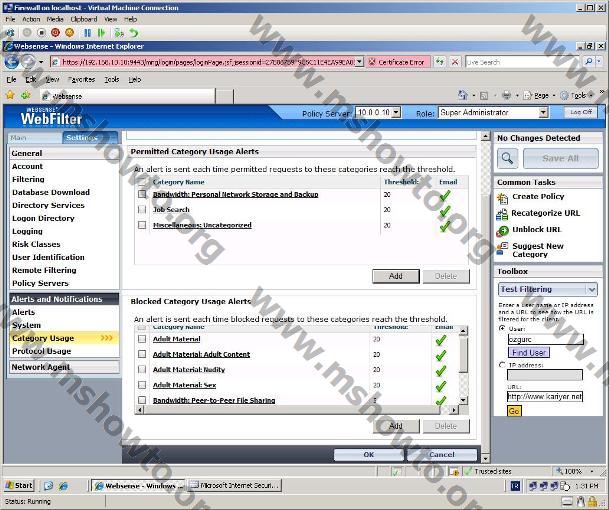The image size is (609, 510).
Task: Check Adult Material: Sex checkbox
Action: pyautogui.click(x=142, y=385)
